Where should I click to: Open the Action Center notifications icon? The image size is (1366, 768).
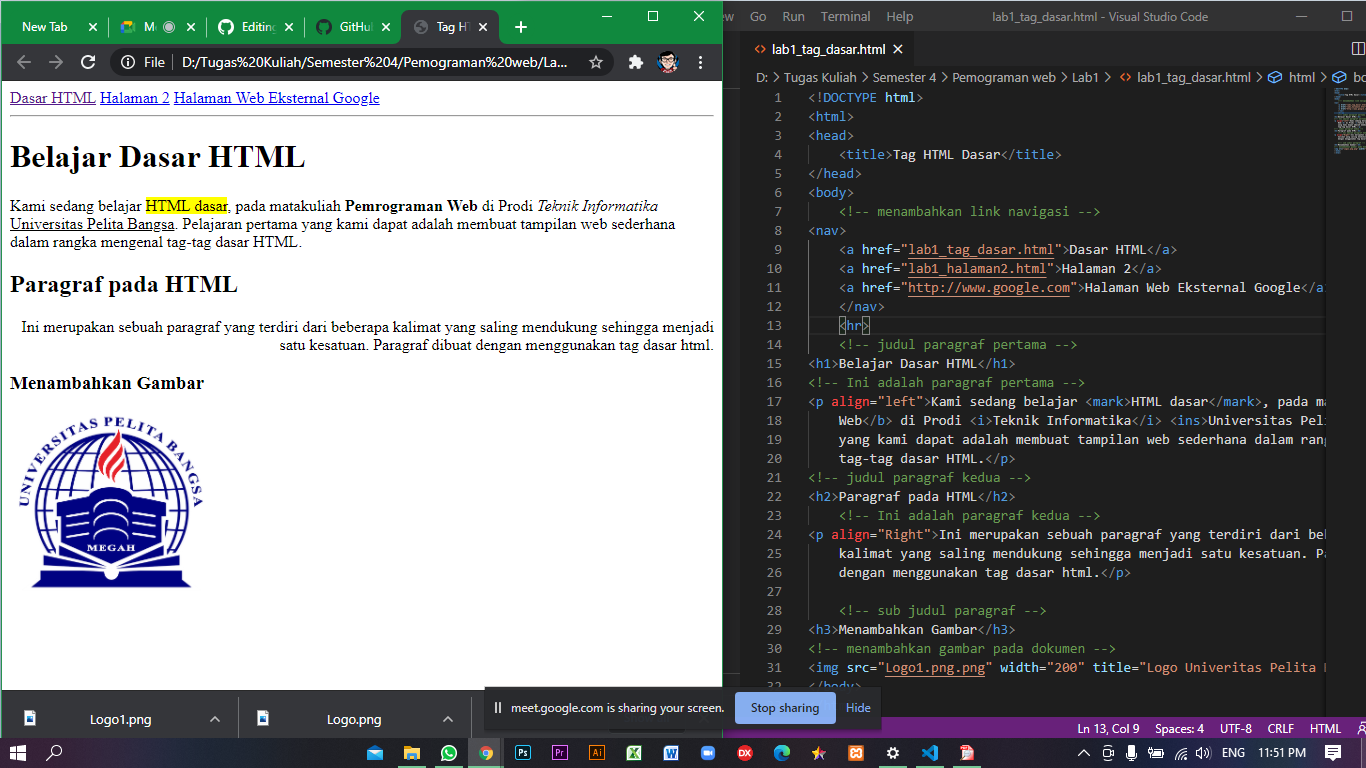coord(1333,753)
